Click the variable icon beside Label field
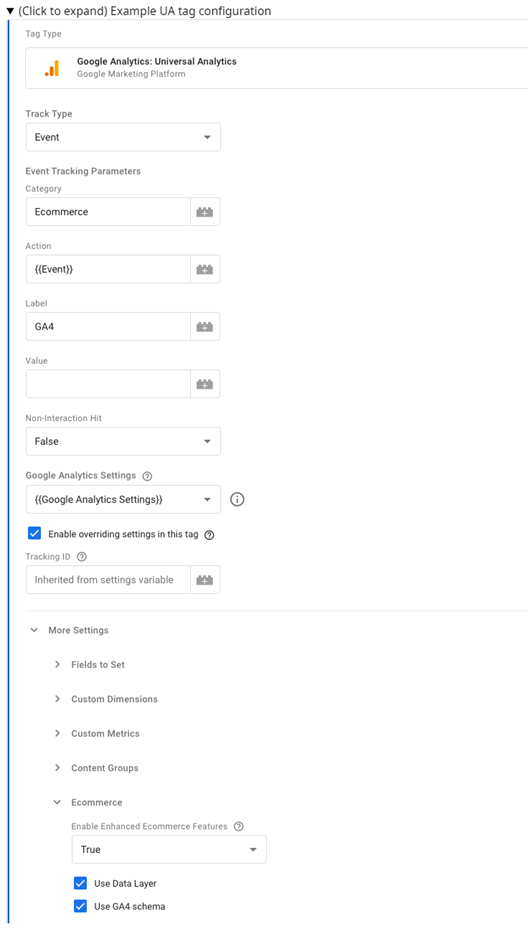Screen dimensions: 528x934 205,327
